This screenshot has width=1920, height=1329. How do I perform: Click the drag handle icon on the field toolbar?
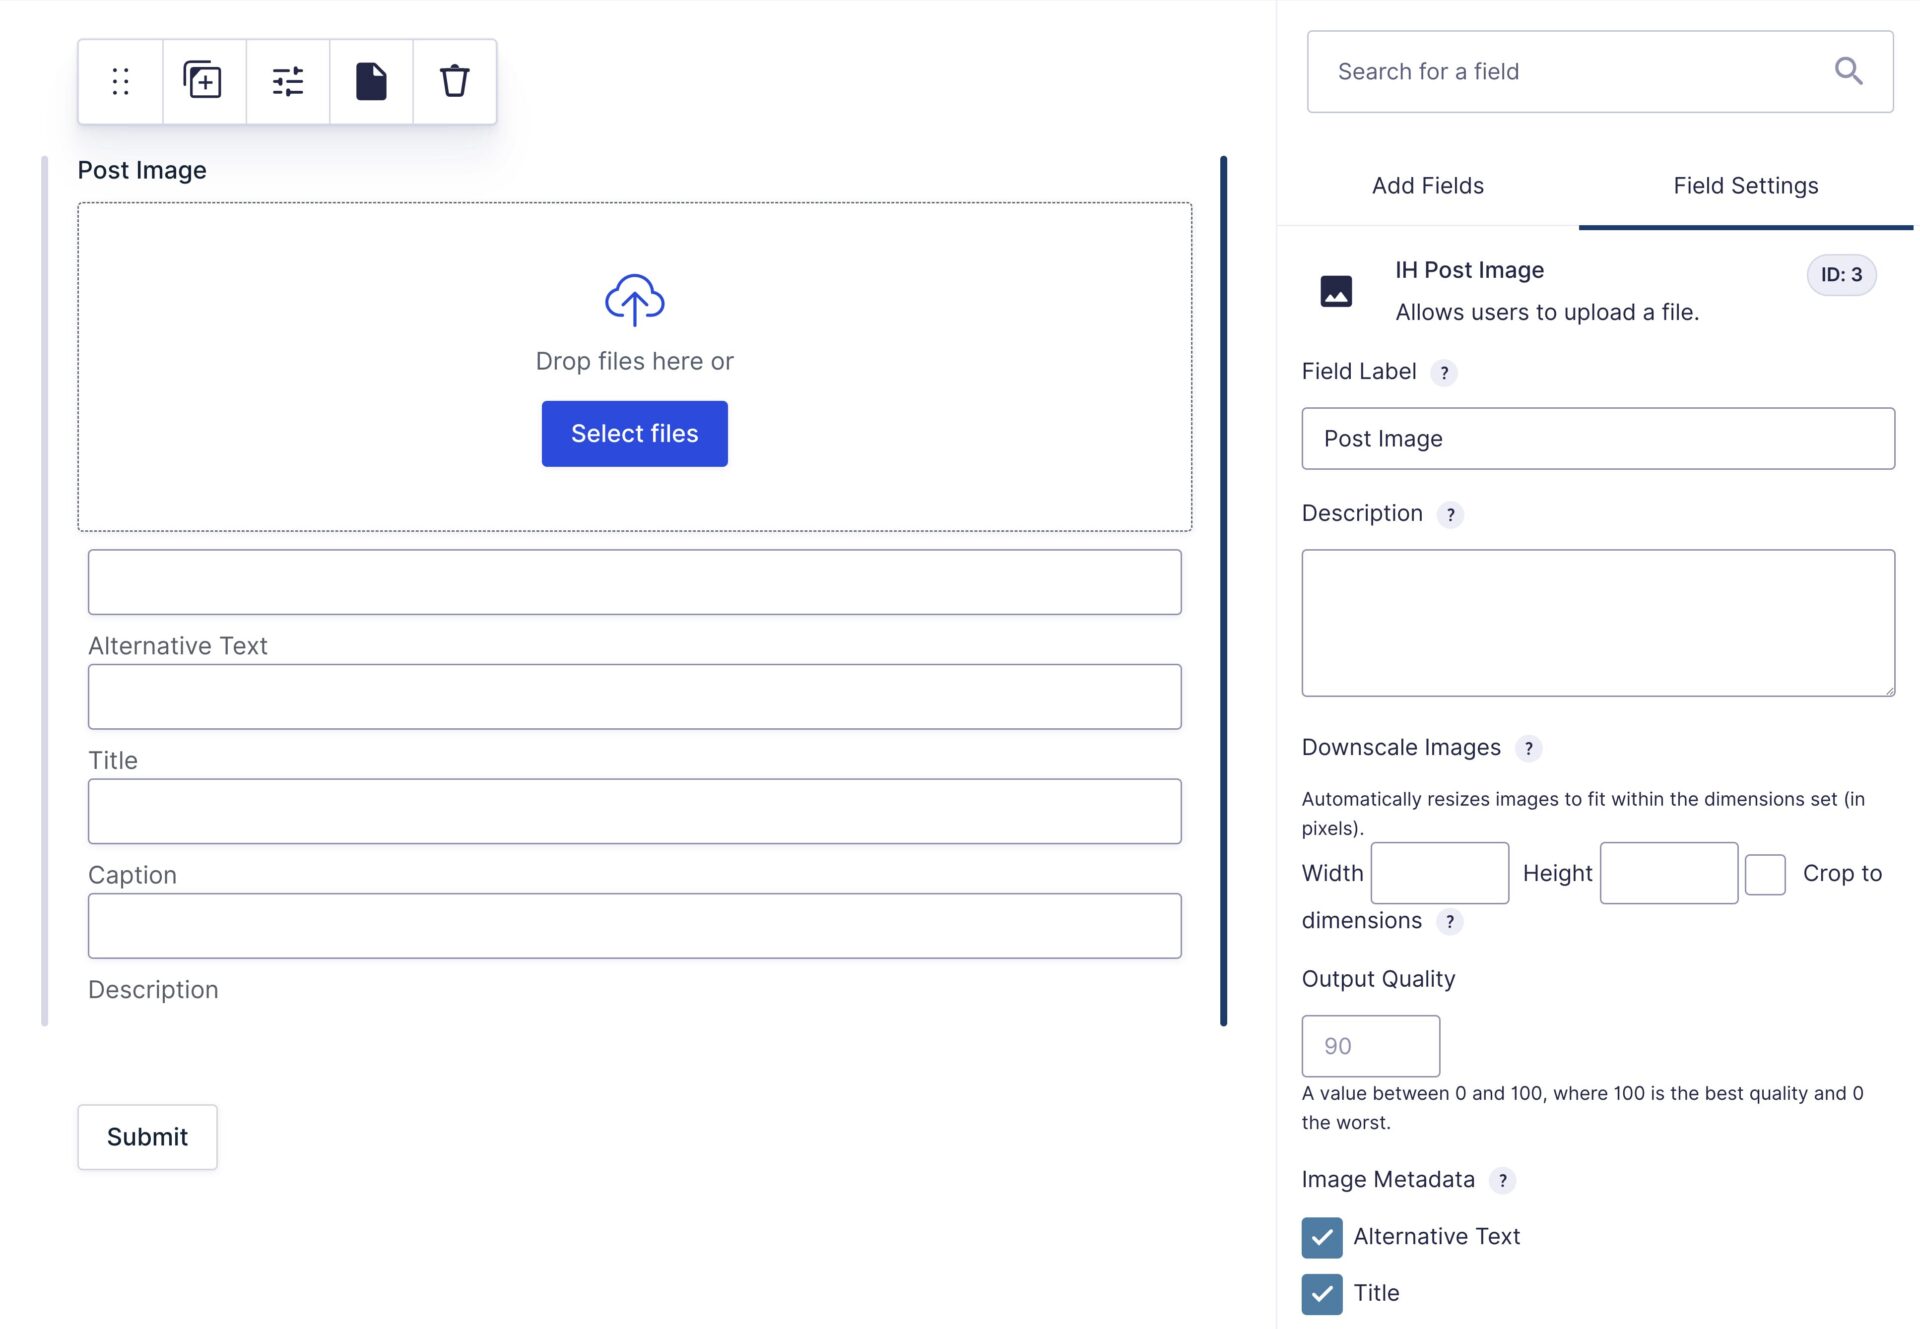click(119, 81)
